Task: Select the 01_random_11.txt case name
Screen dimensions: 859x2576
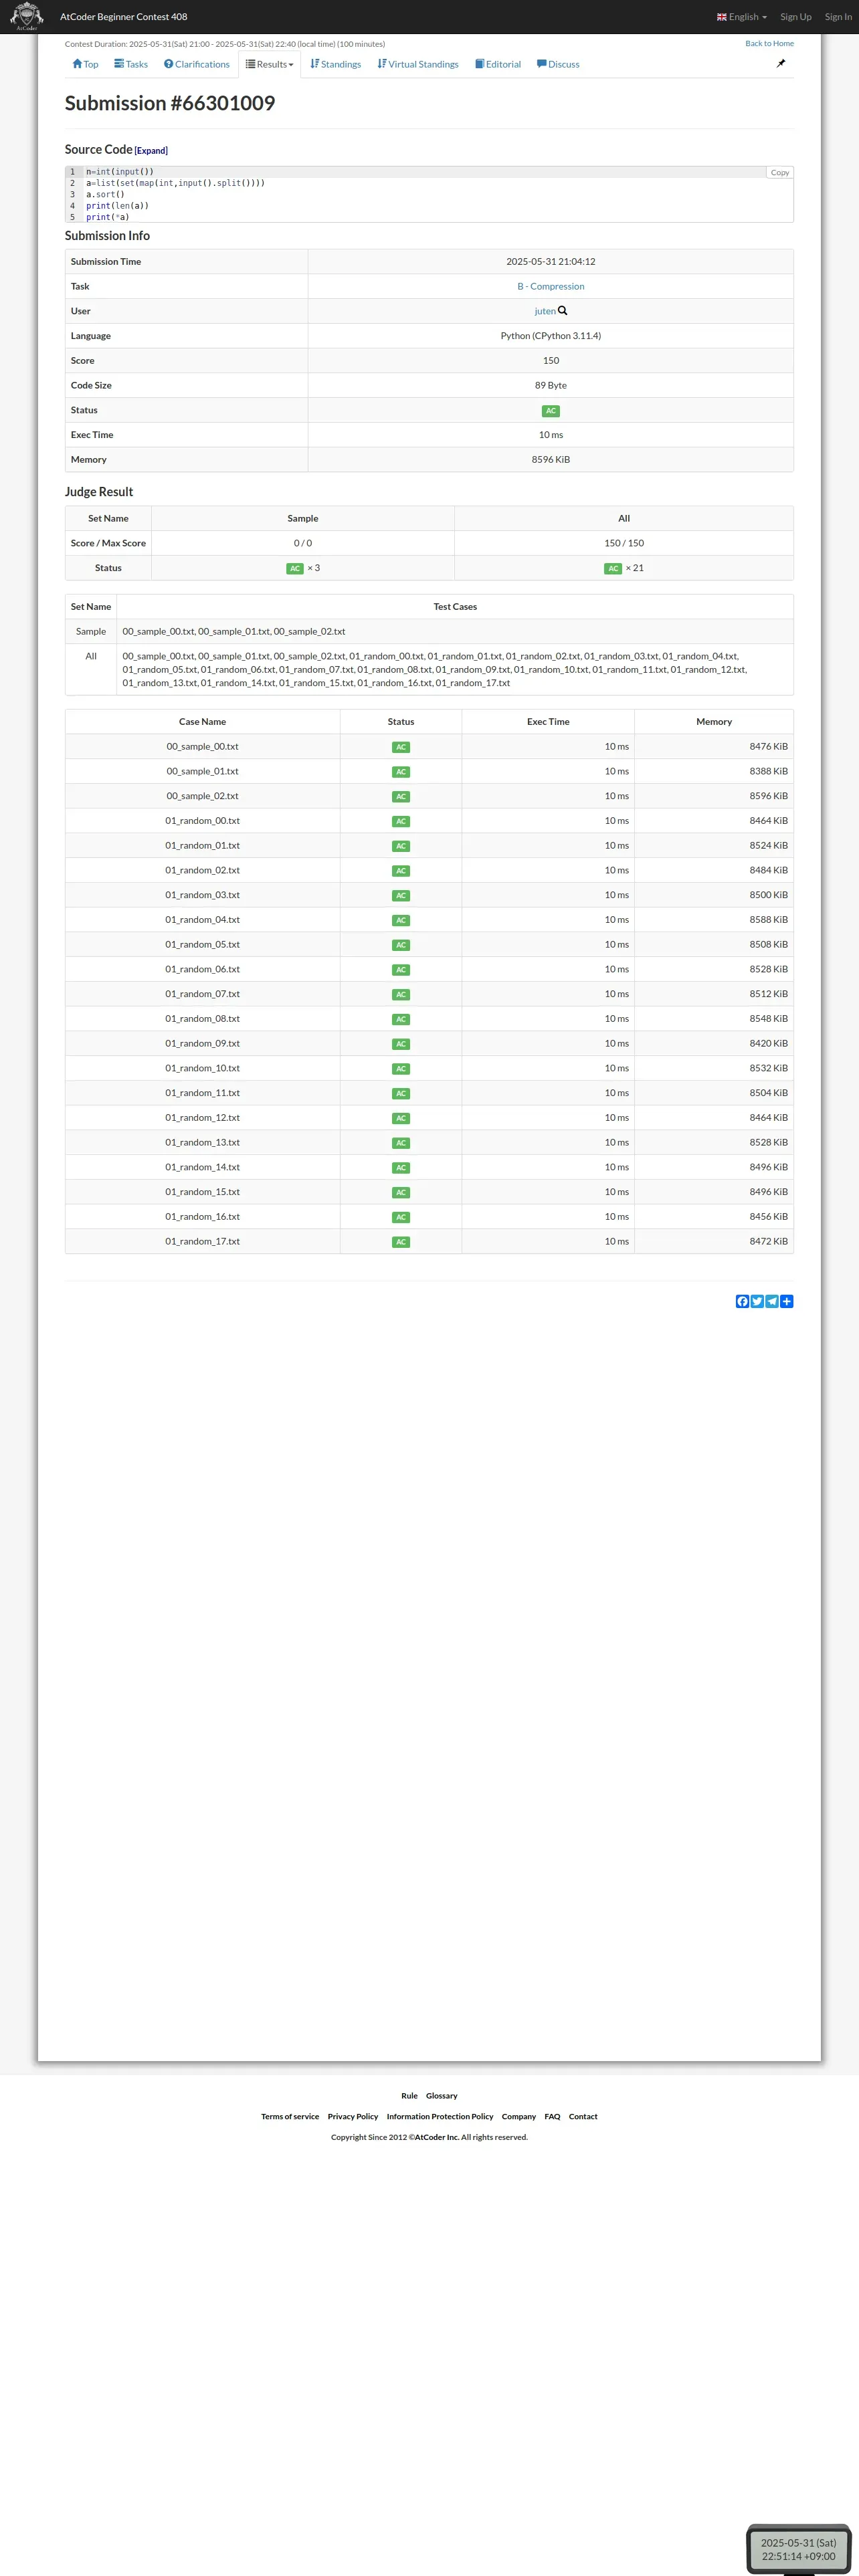Action: (202, 1093)
